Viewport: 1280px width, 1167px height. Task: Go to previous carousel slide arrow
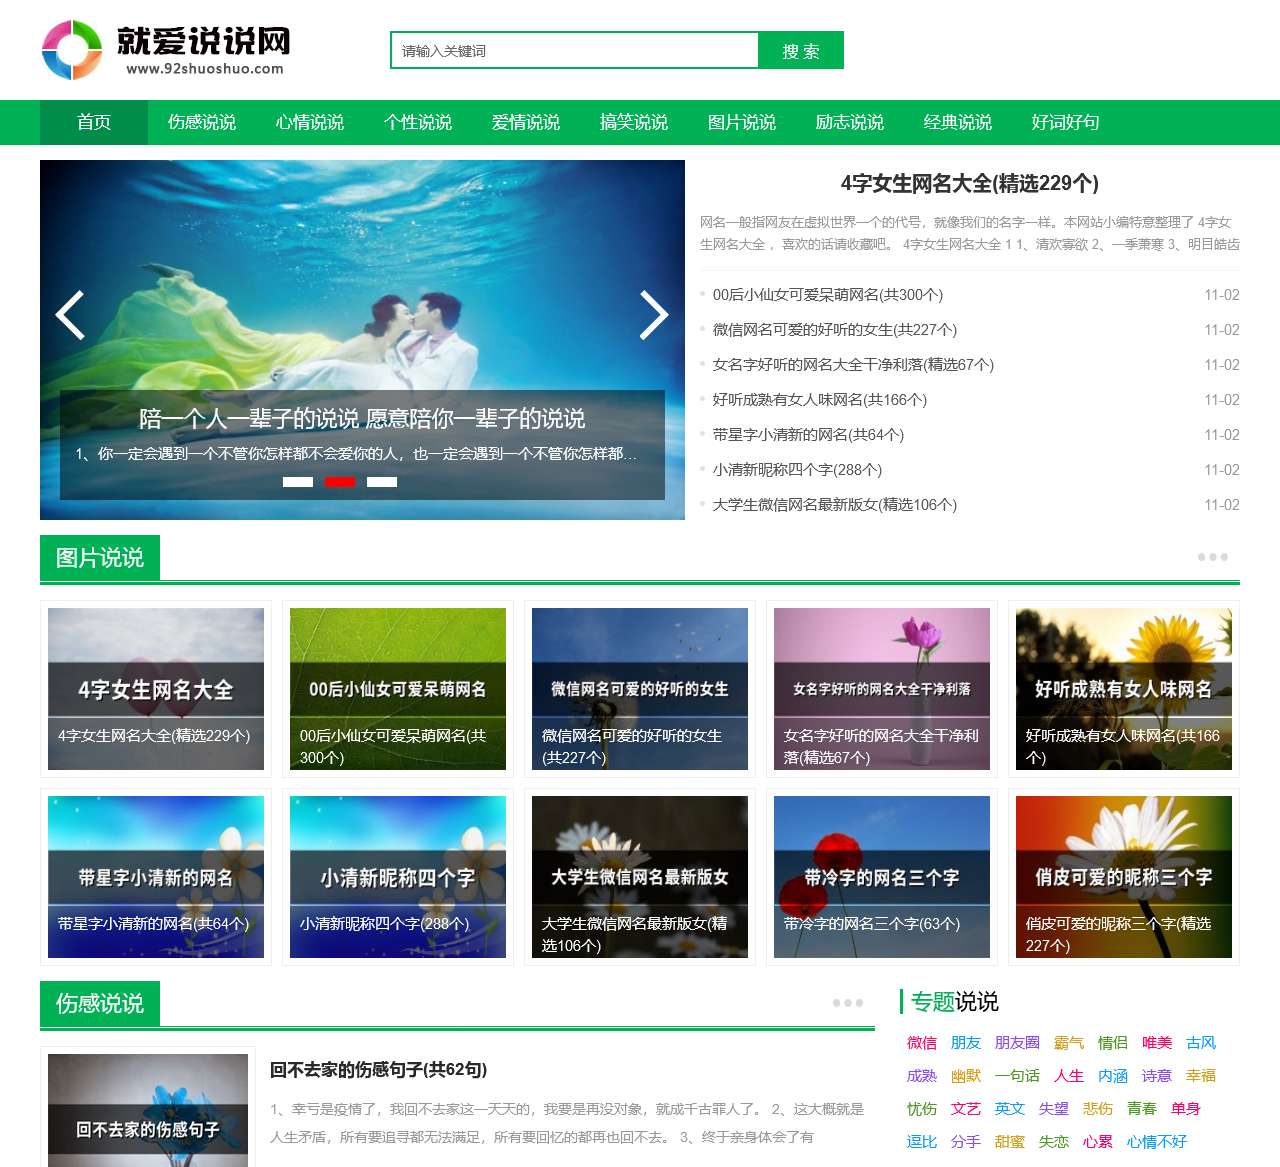pos(70,315)
